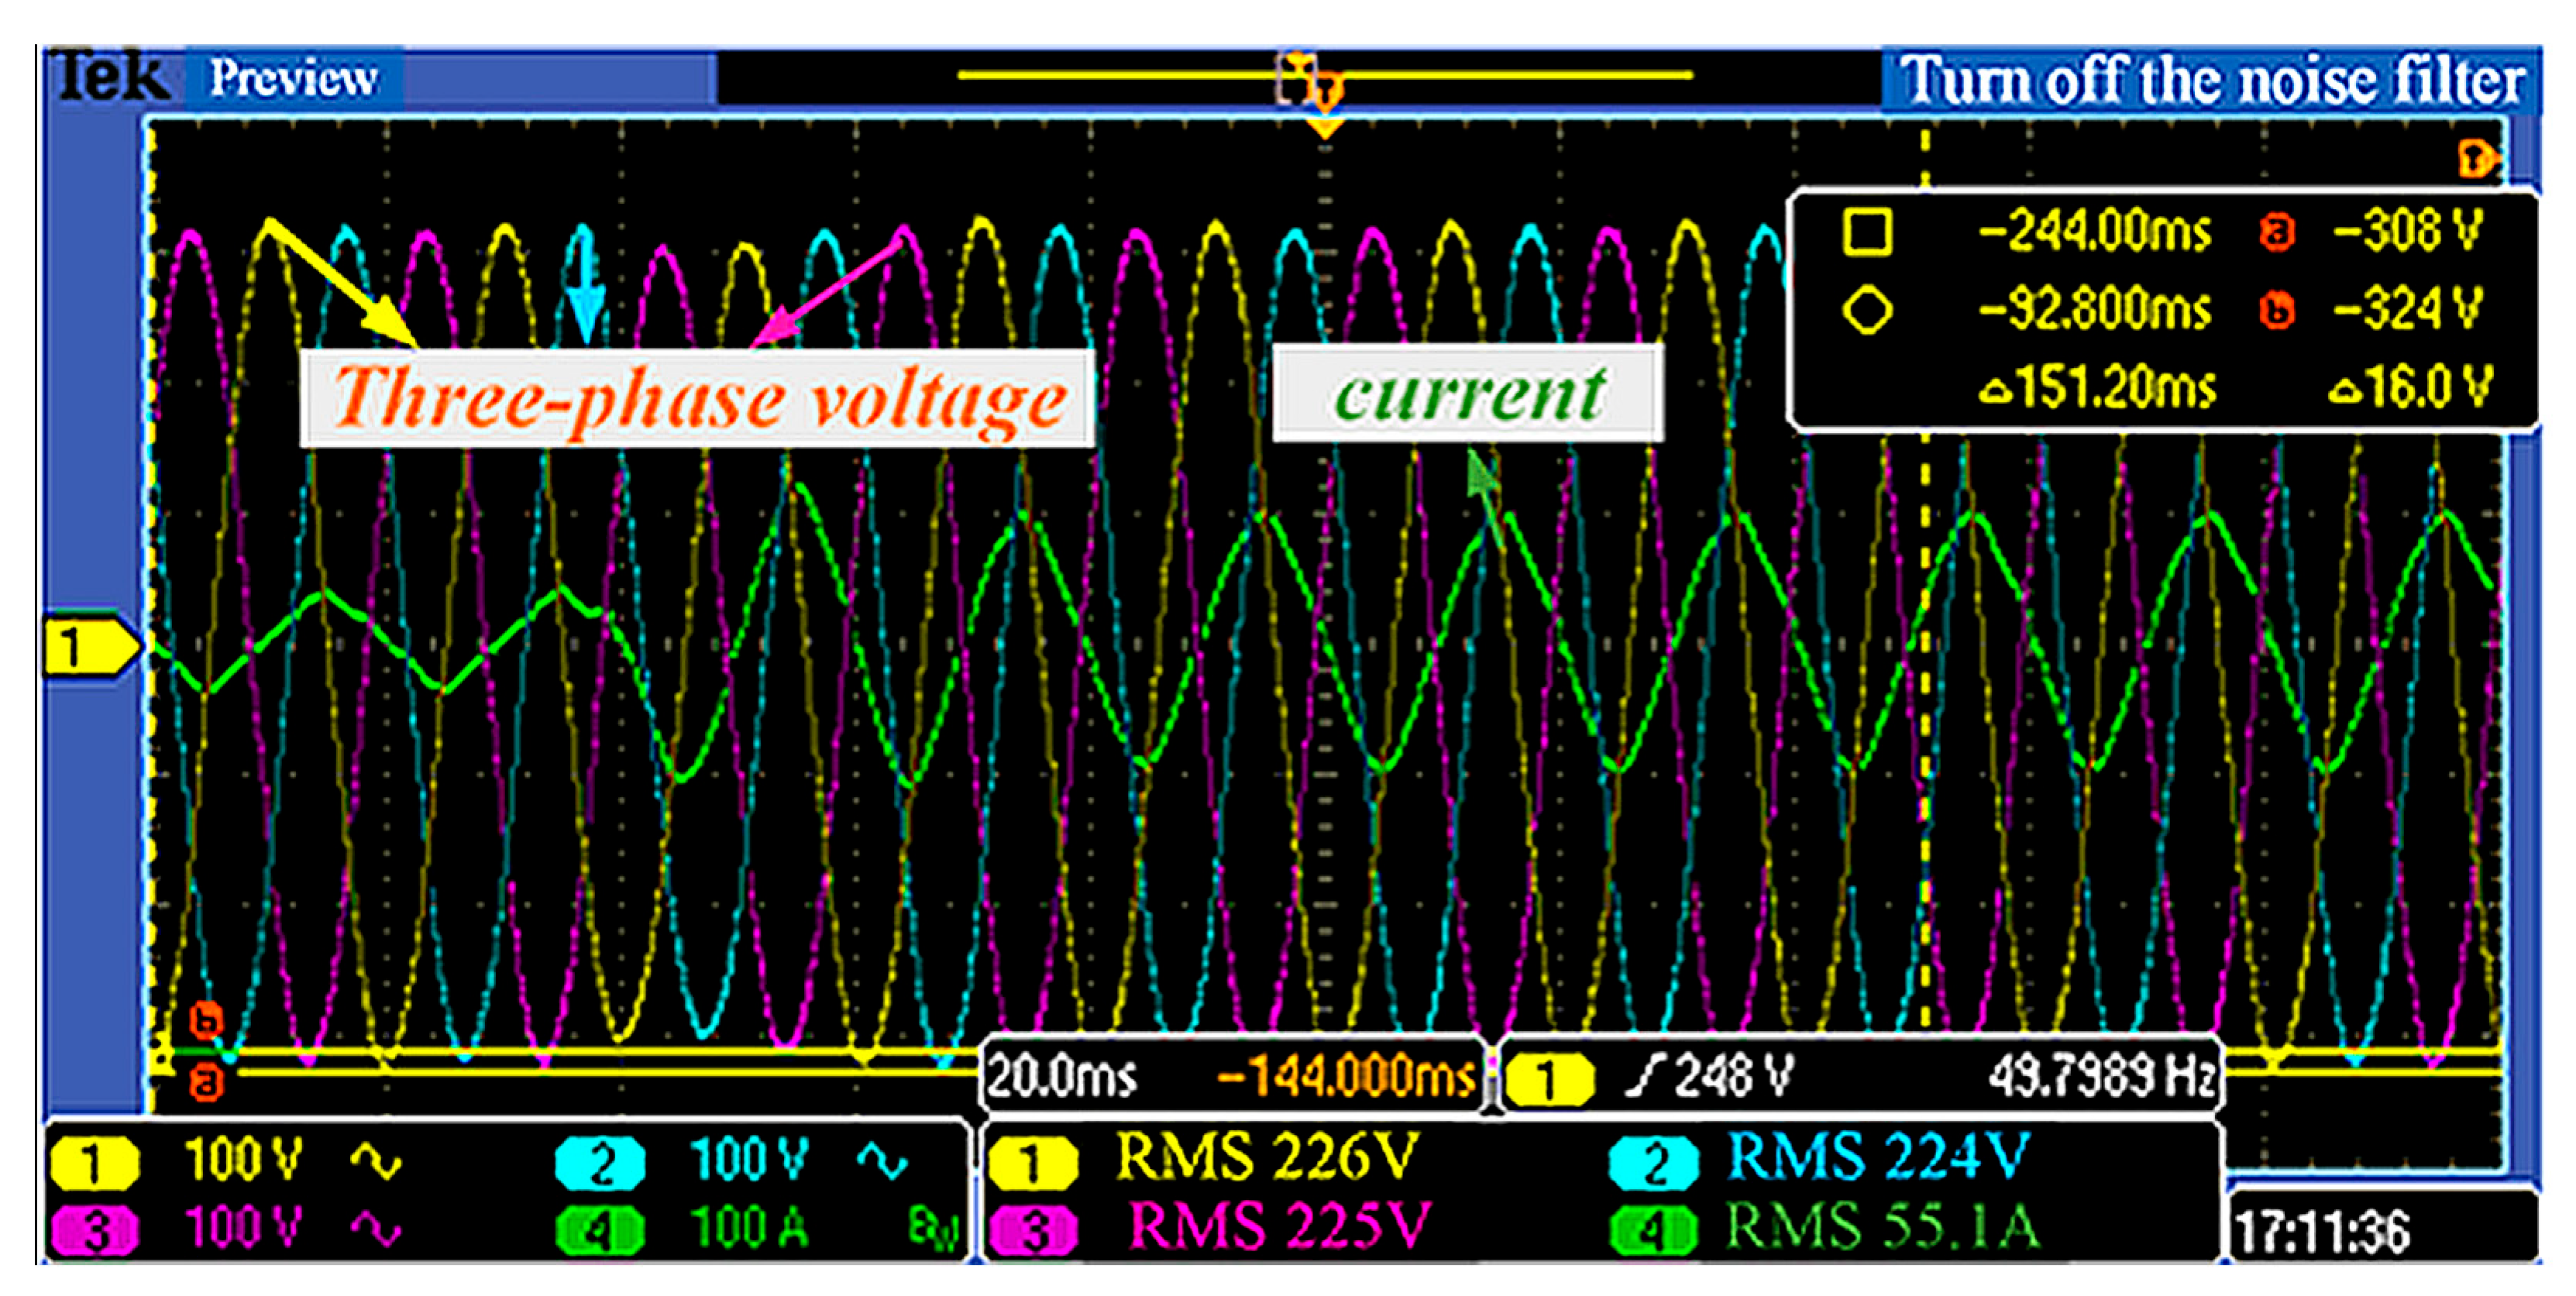2576x1296 pixels.
Task: Click channel 4 badge in the RMS measurement panel
Action: click(x=1653, y=1230)
